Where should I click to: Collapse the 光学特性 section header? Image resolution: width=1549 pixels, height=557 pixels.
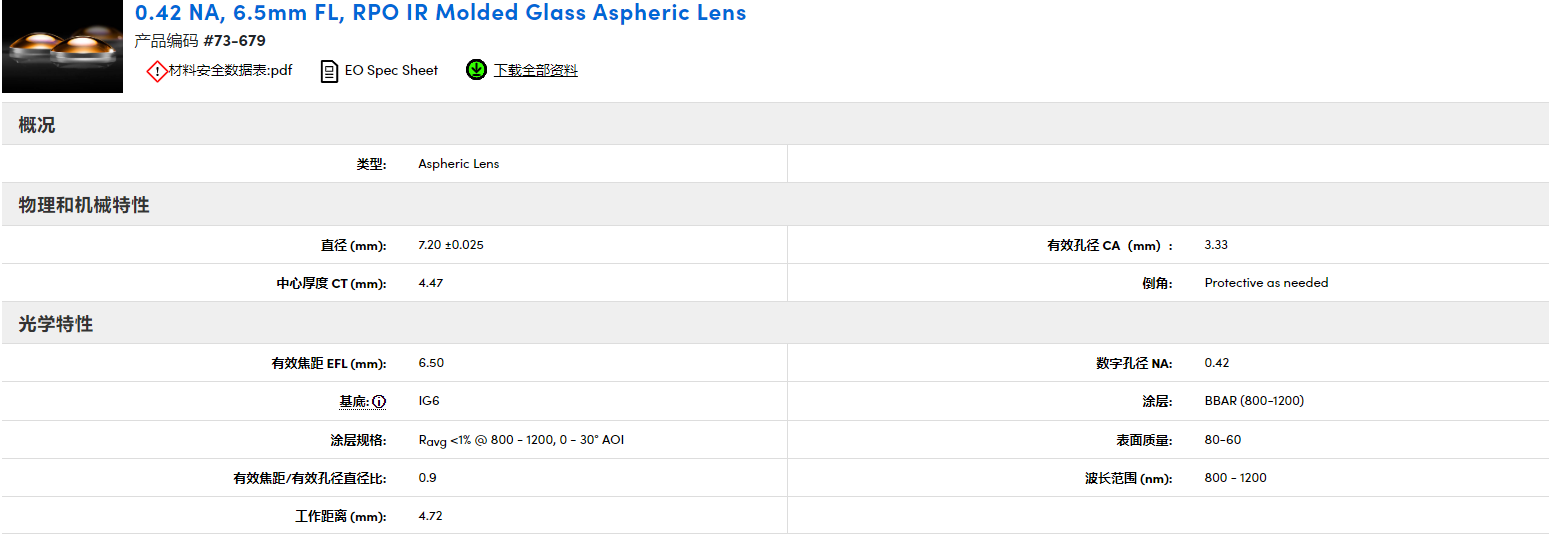pos(56,325)
